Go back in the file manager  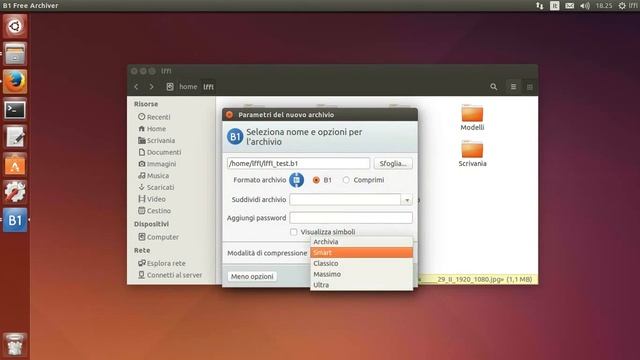136,87
